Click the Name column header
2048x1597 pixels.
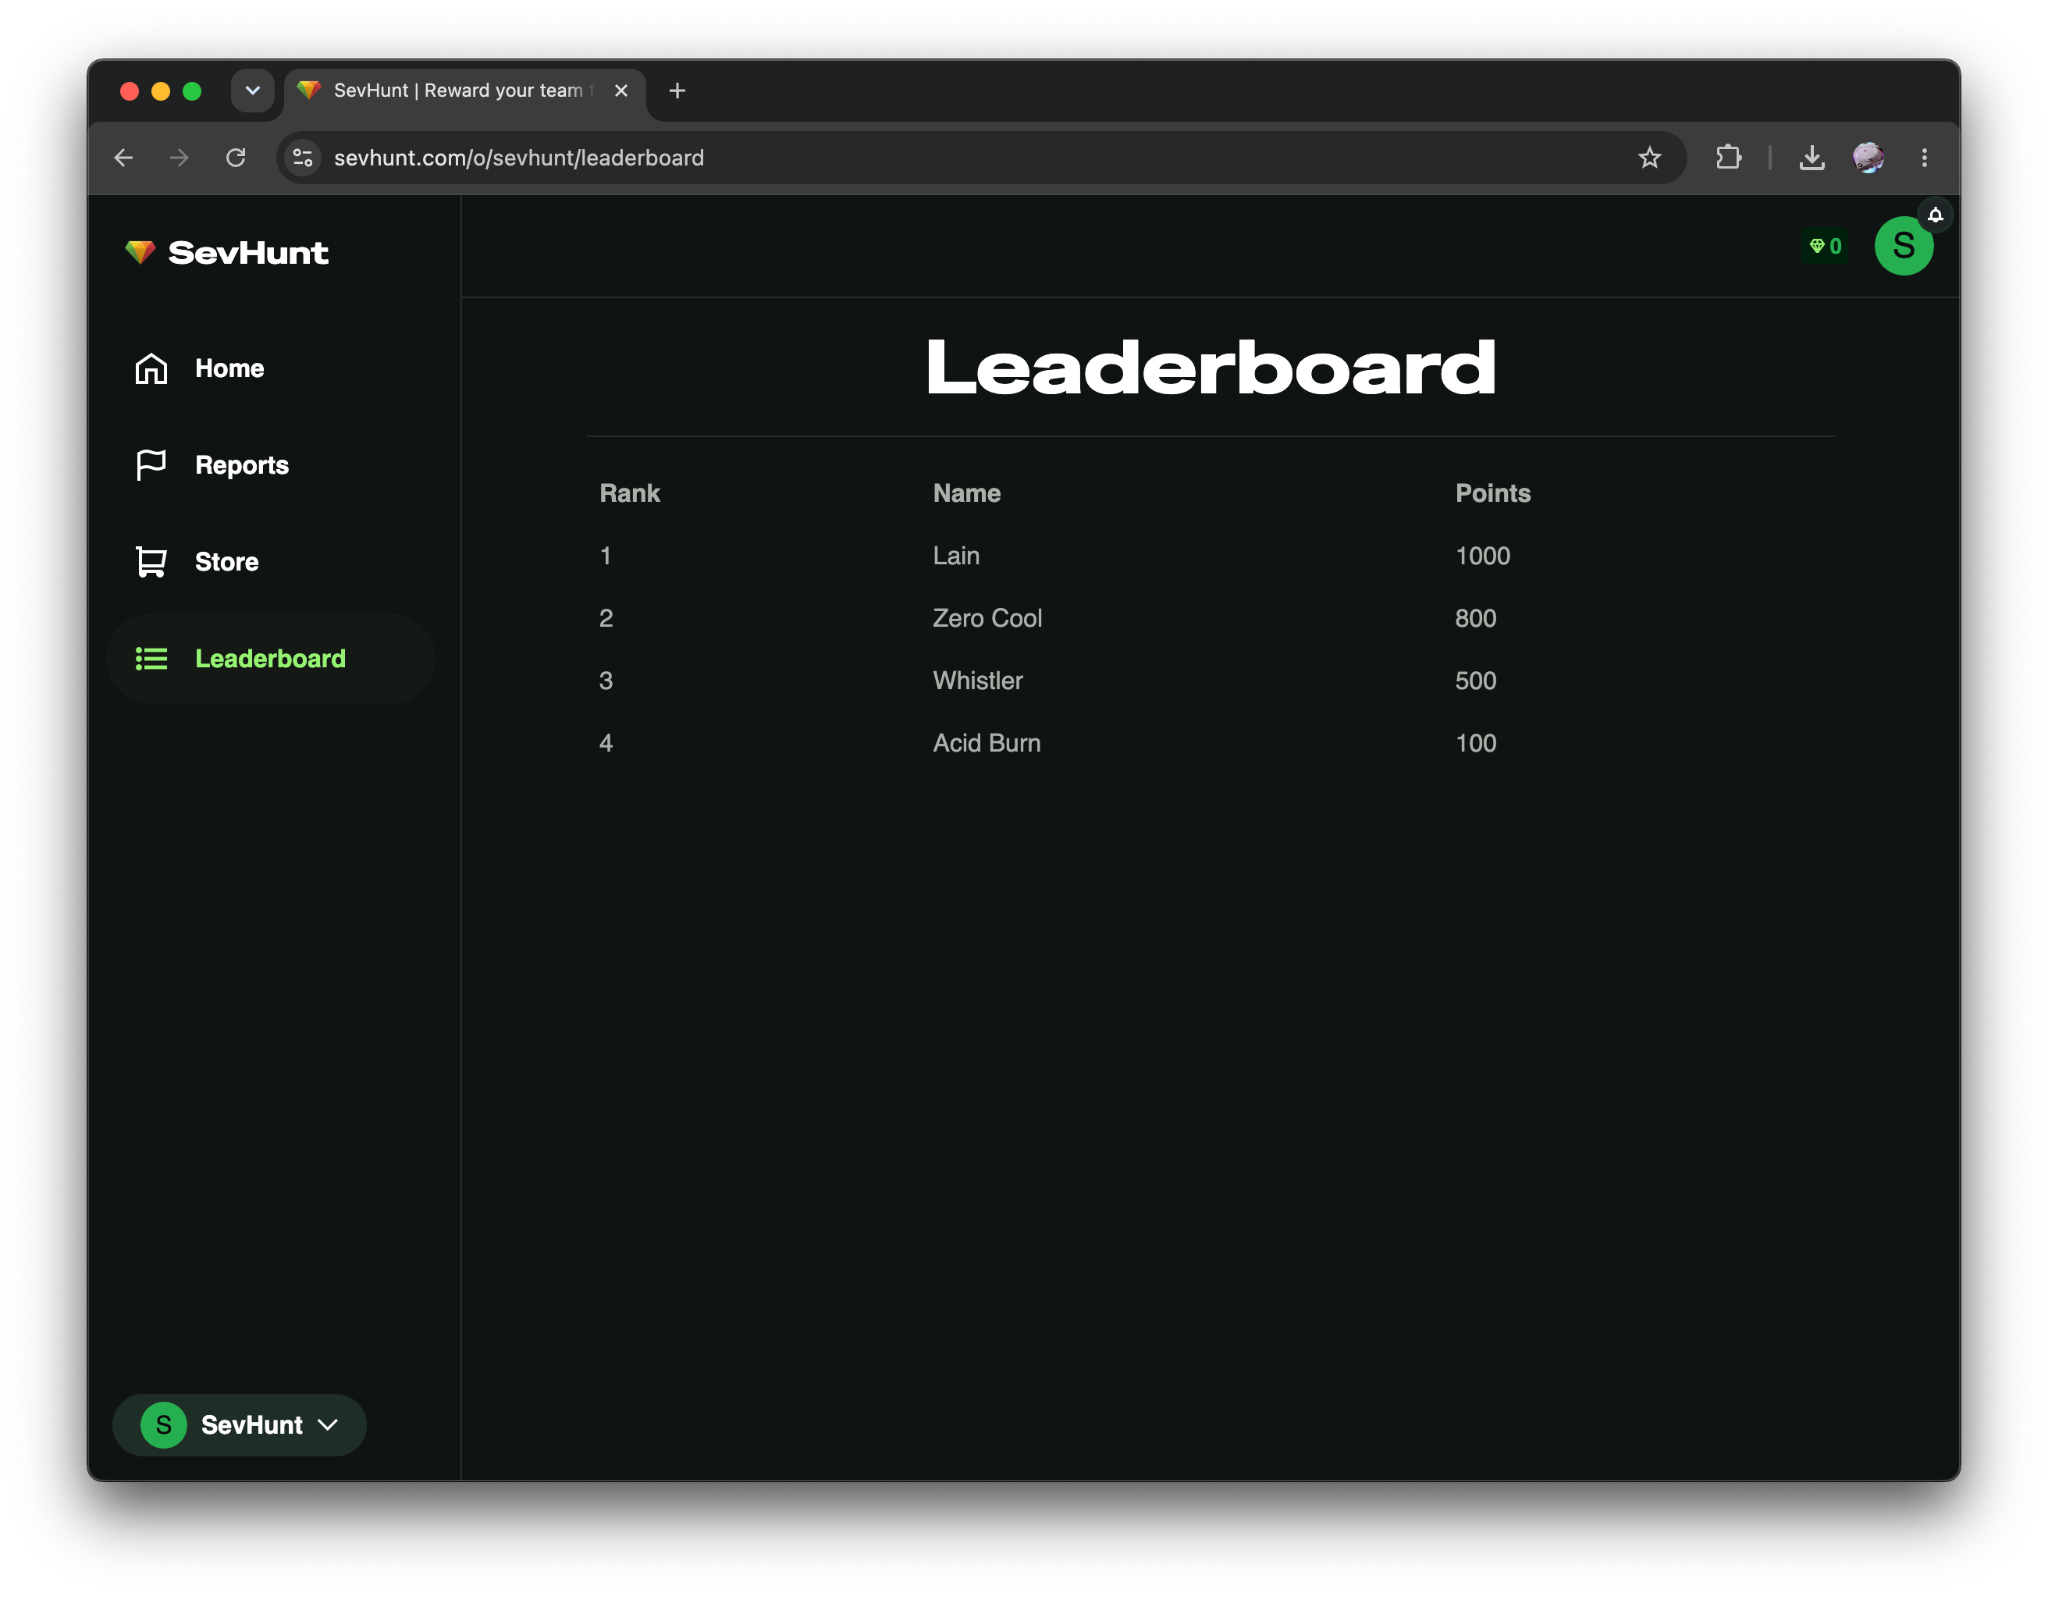(x=967, y=493)
